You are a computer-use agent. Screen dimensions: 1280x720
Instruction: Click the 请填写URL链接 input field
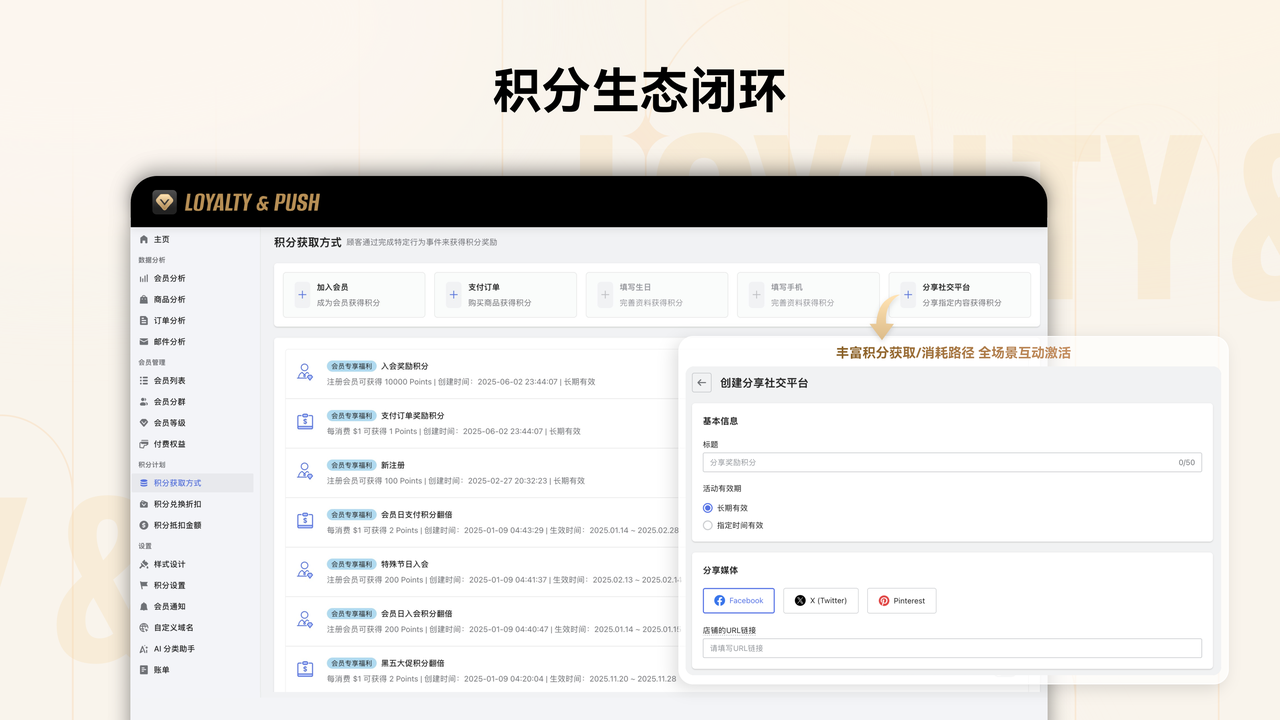(x=950, y=648)
